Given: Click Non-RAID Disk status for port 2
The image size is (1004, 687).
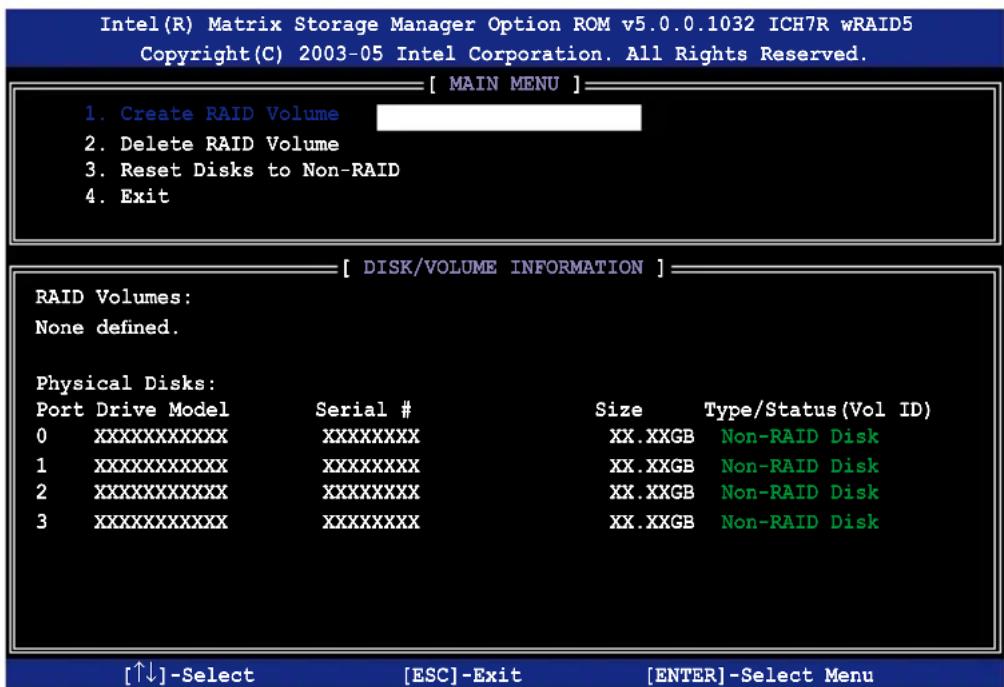Looking at the screenshot, I should point(800,492).
